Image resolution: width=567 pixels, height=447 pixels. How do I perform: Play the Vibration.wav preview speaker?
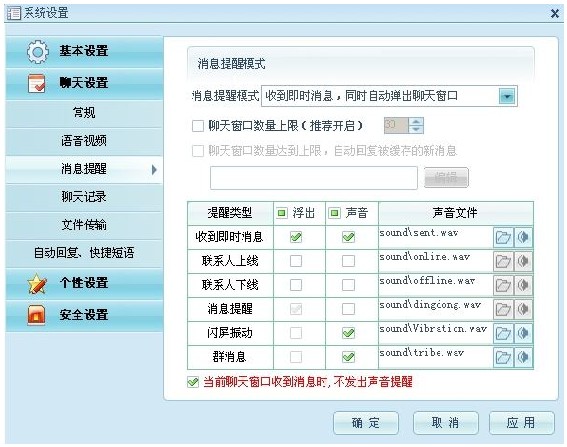[x=523, y=333]
